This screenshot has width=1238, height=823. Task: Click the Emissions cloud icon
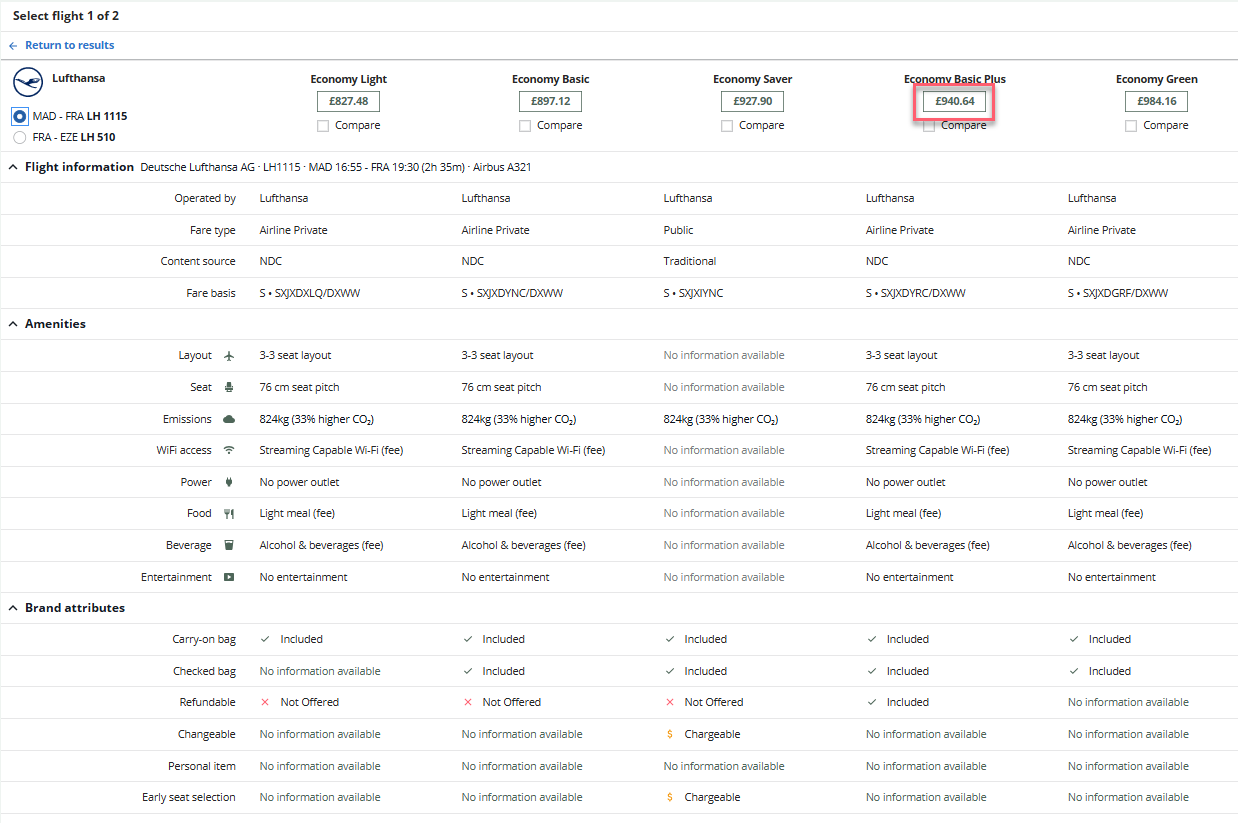pos(229,419)
